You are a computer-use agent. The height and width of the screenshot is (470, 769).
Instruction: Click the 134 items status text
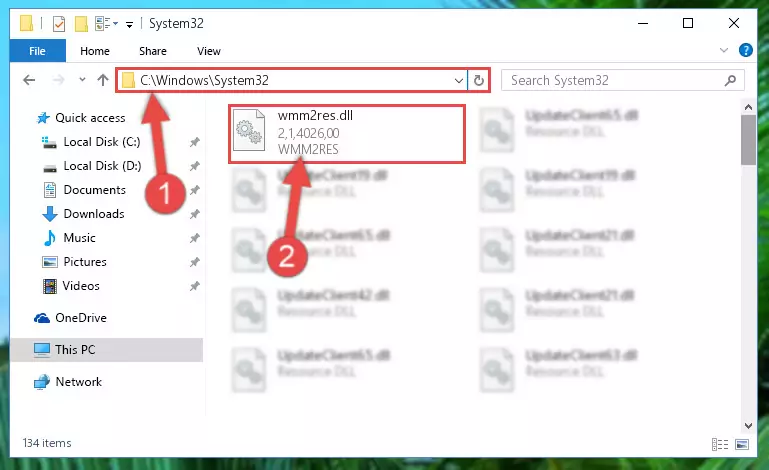tap(47, 443)
